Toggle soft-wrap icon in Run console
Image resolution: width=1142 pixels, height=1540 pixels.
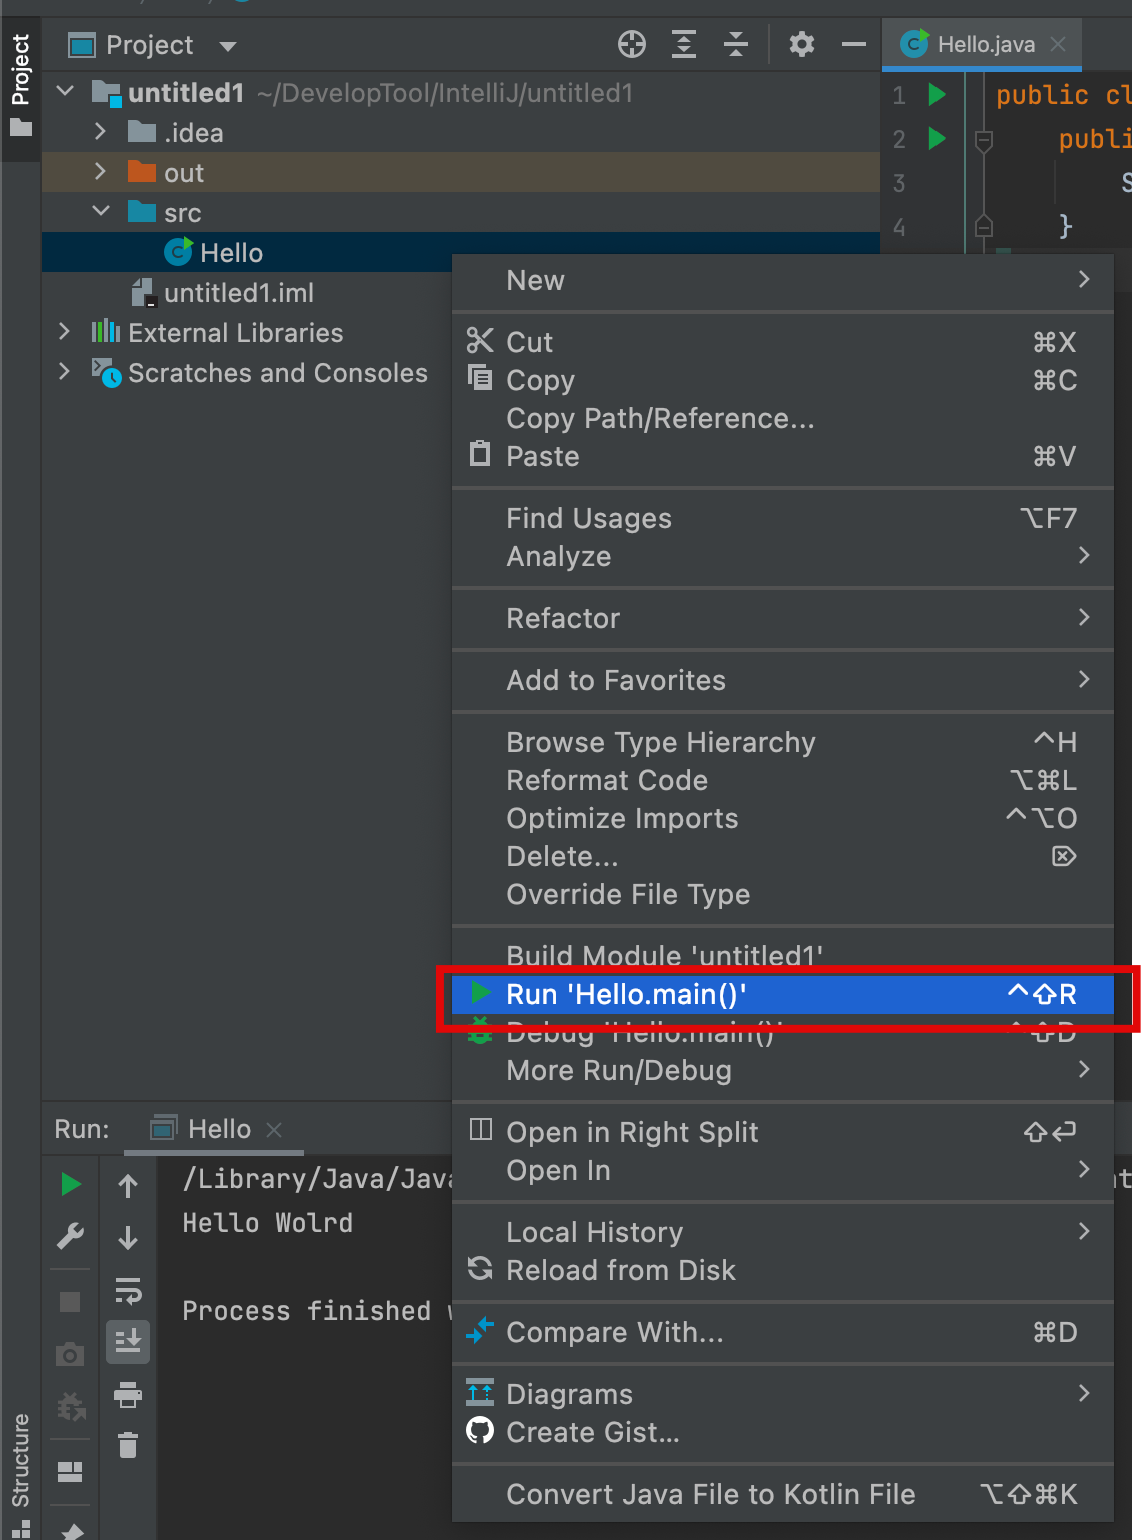[128, 1290]
